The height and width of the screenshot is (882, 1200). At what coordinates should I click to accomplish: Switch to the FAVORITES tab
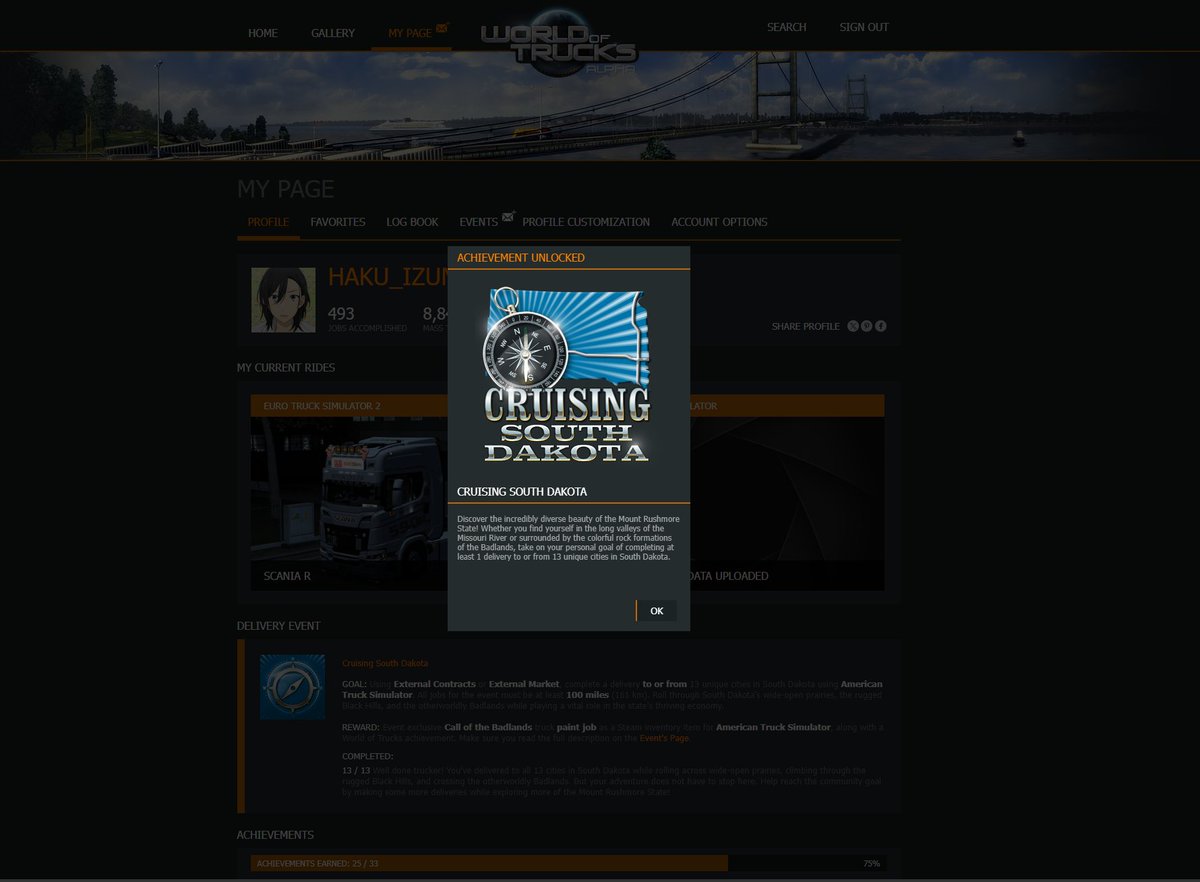[x=338, y=222]
